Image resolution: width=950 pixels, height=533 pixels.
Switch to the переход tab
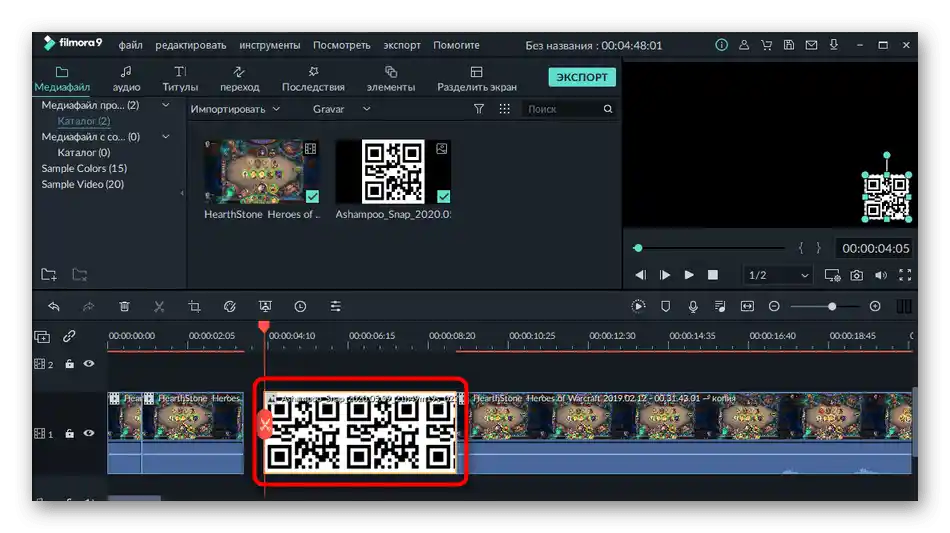point(239,79)
